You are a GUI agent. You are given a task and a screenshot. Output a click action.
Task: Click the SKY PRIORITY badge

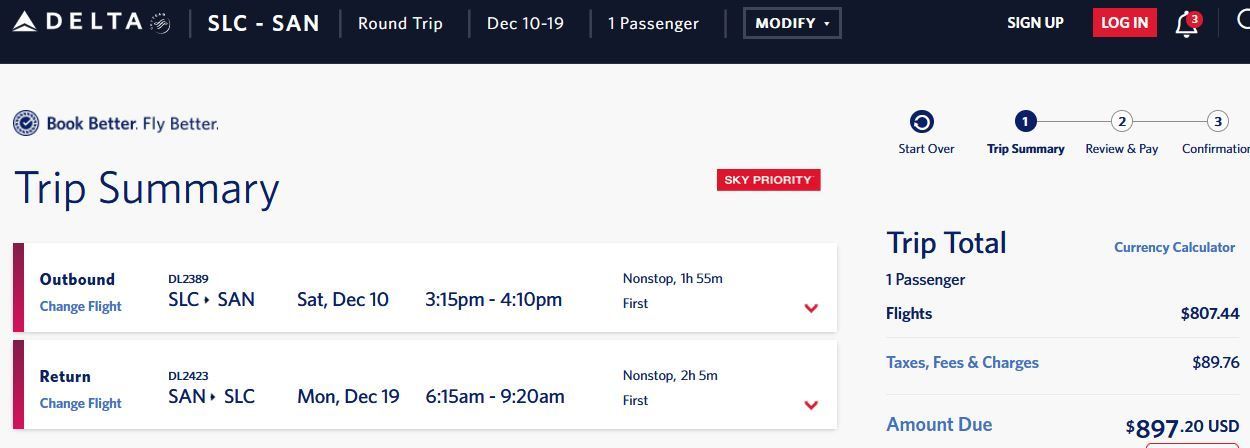(x=768, y=180)
